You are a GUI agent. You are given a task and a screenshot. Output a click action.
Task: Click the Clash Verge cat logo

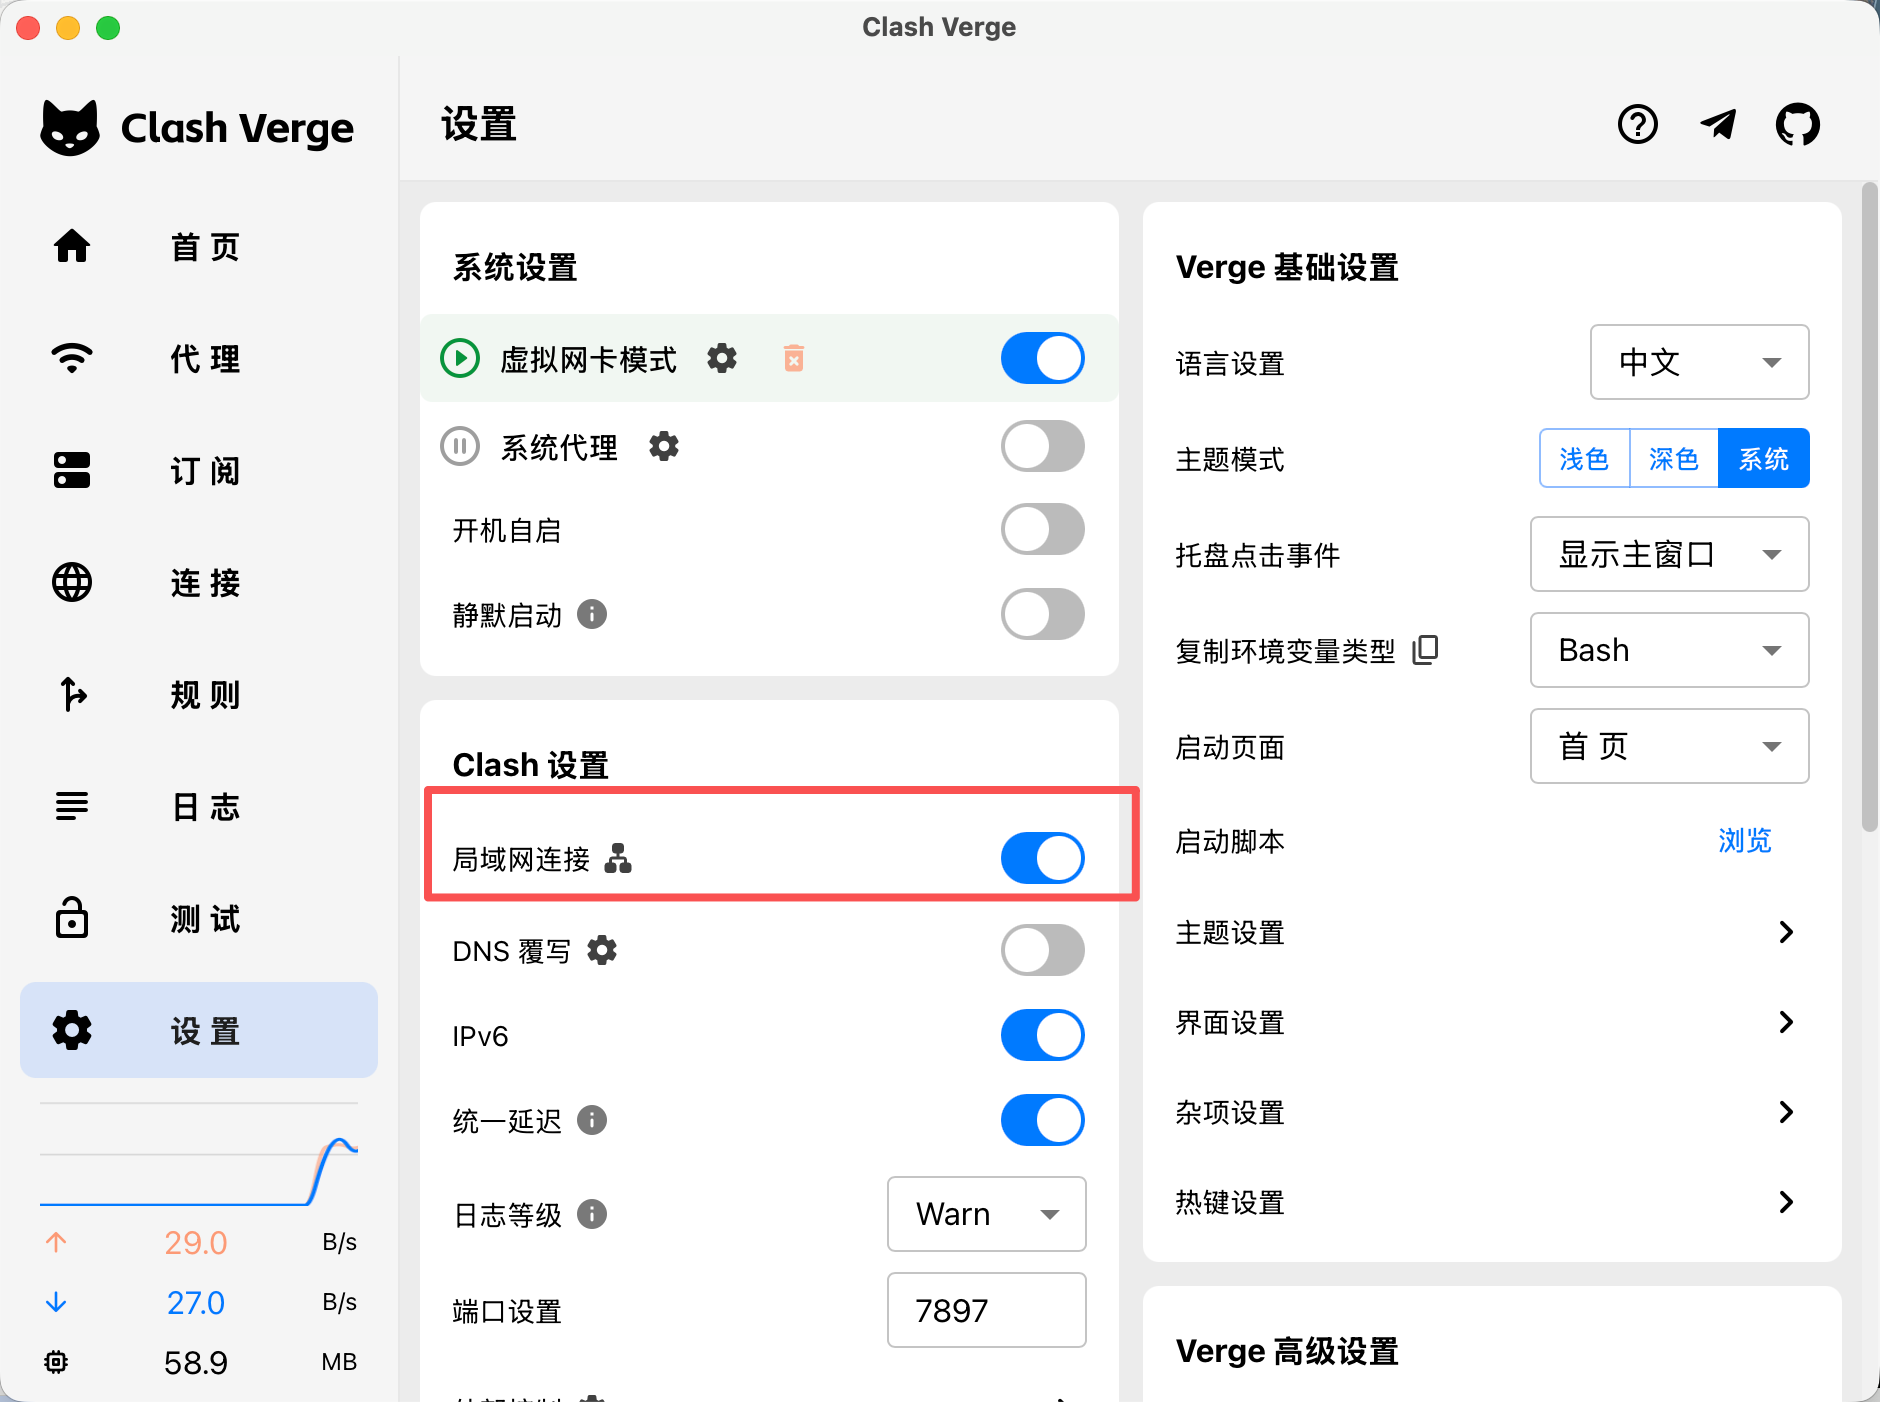(70, 127)
